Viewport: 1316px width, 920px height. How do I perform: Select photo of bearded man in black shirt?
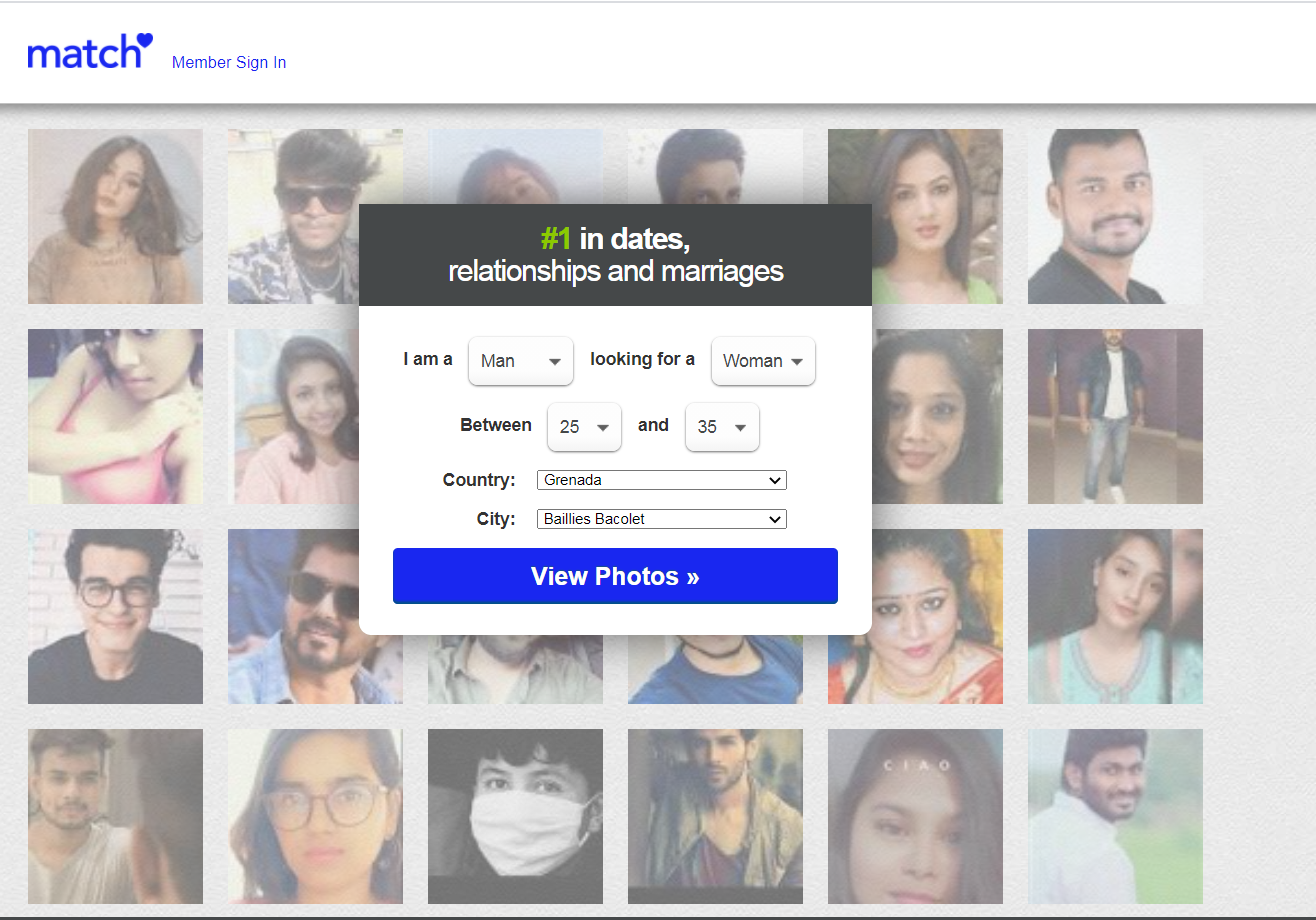coord(1115,216)
